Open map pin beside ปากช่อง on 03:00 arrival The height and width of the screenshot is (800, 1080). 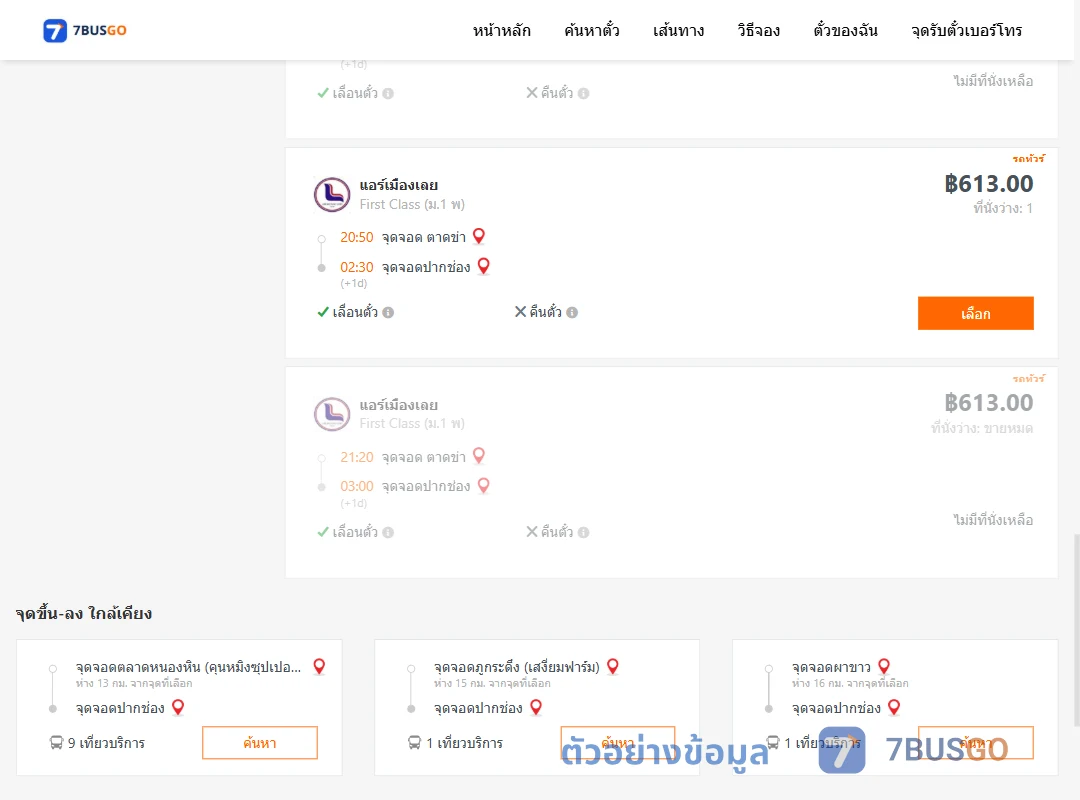484,486
